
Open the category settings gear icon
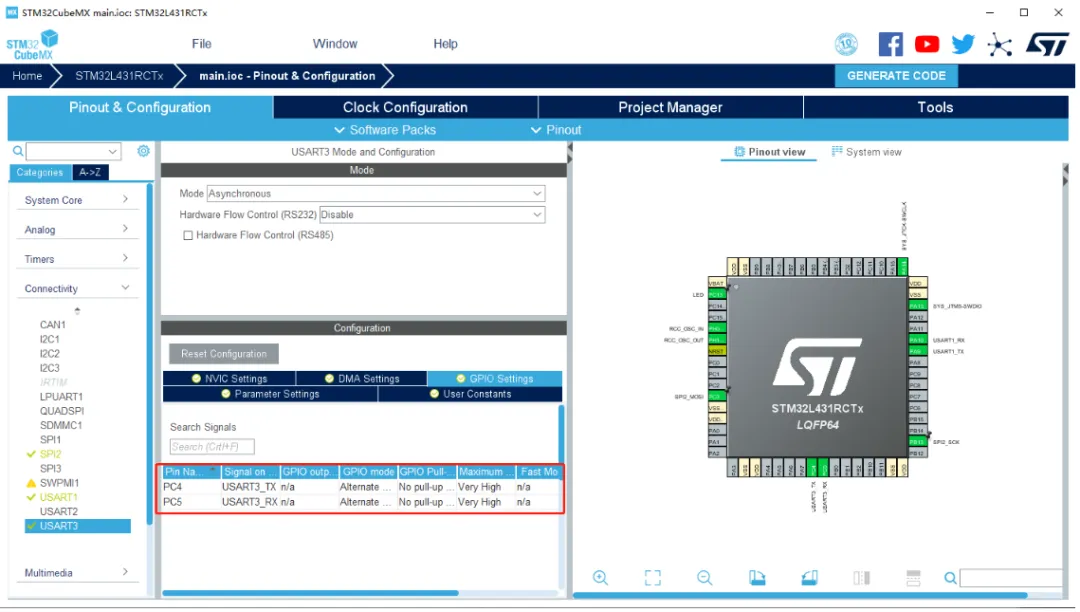tap(143, 151)
